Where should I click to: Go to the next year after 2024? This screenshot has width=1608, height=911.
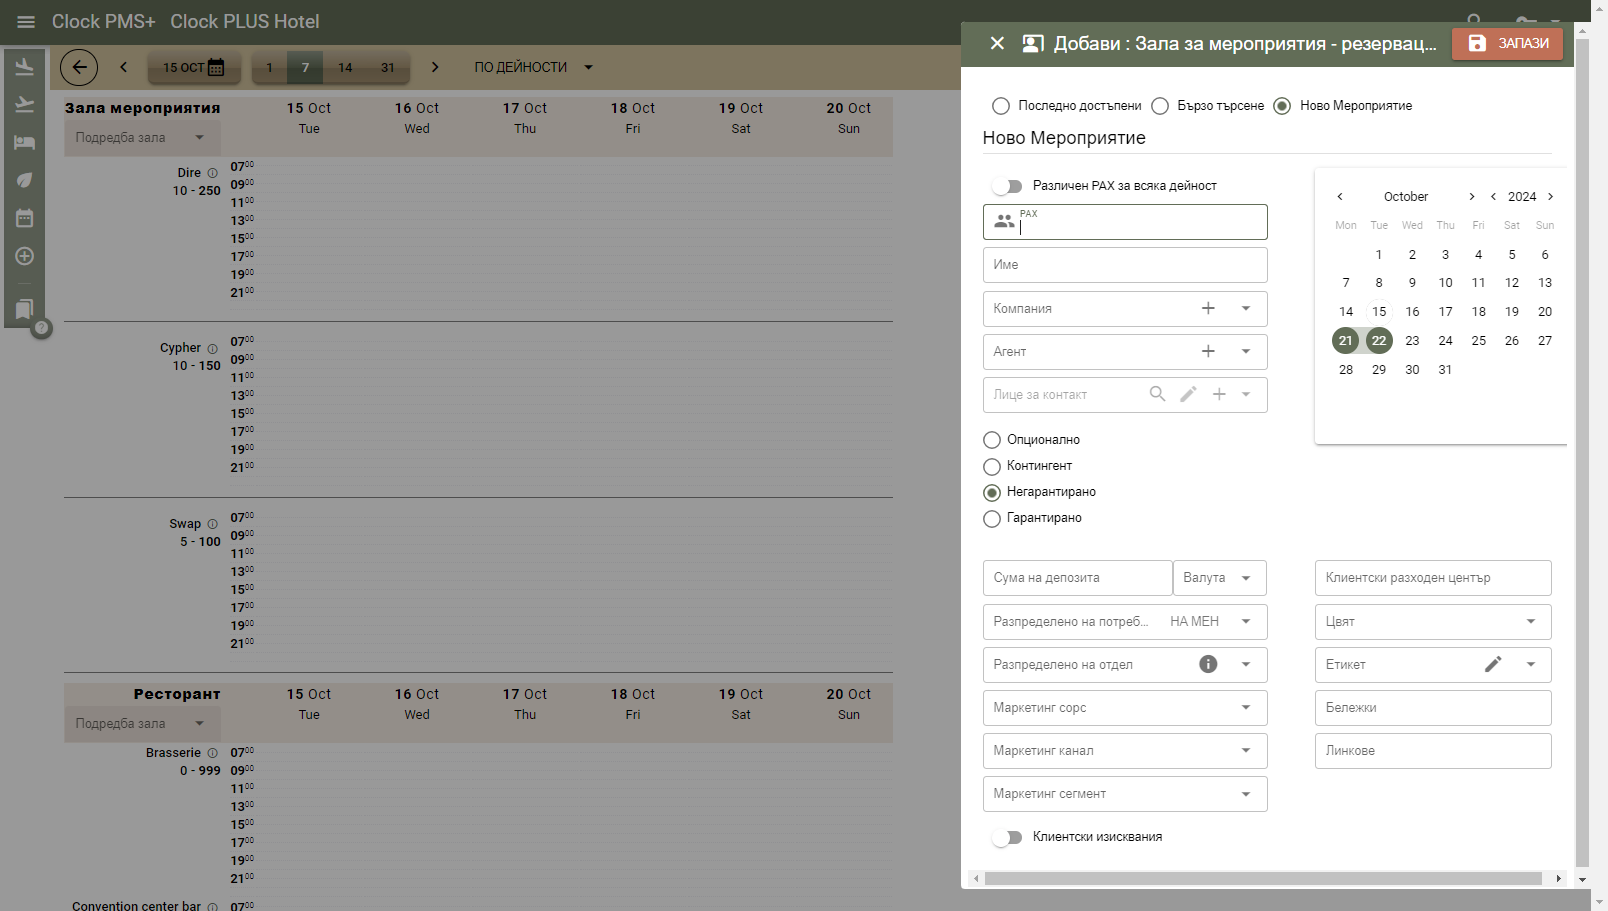click(x=1551, y=197)
